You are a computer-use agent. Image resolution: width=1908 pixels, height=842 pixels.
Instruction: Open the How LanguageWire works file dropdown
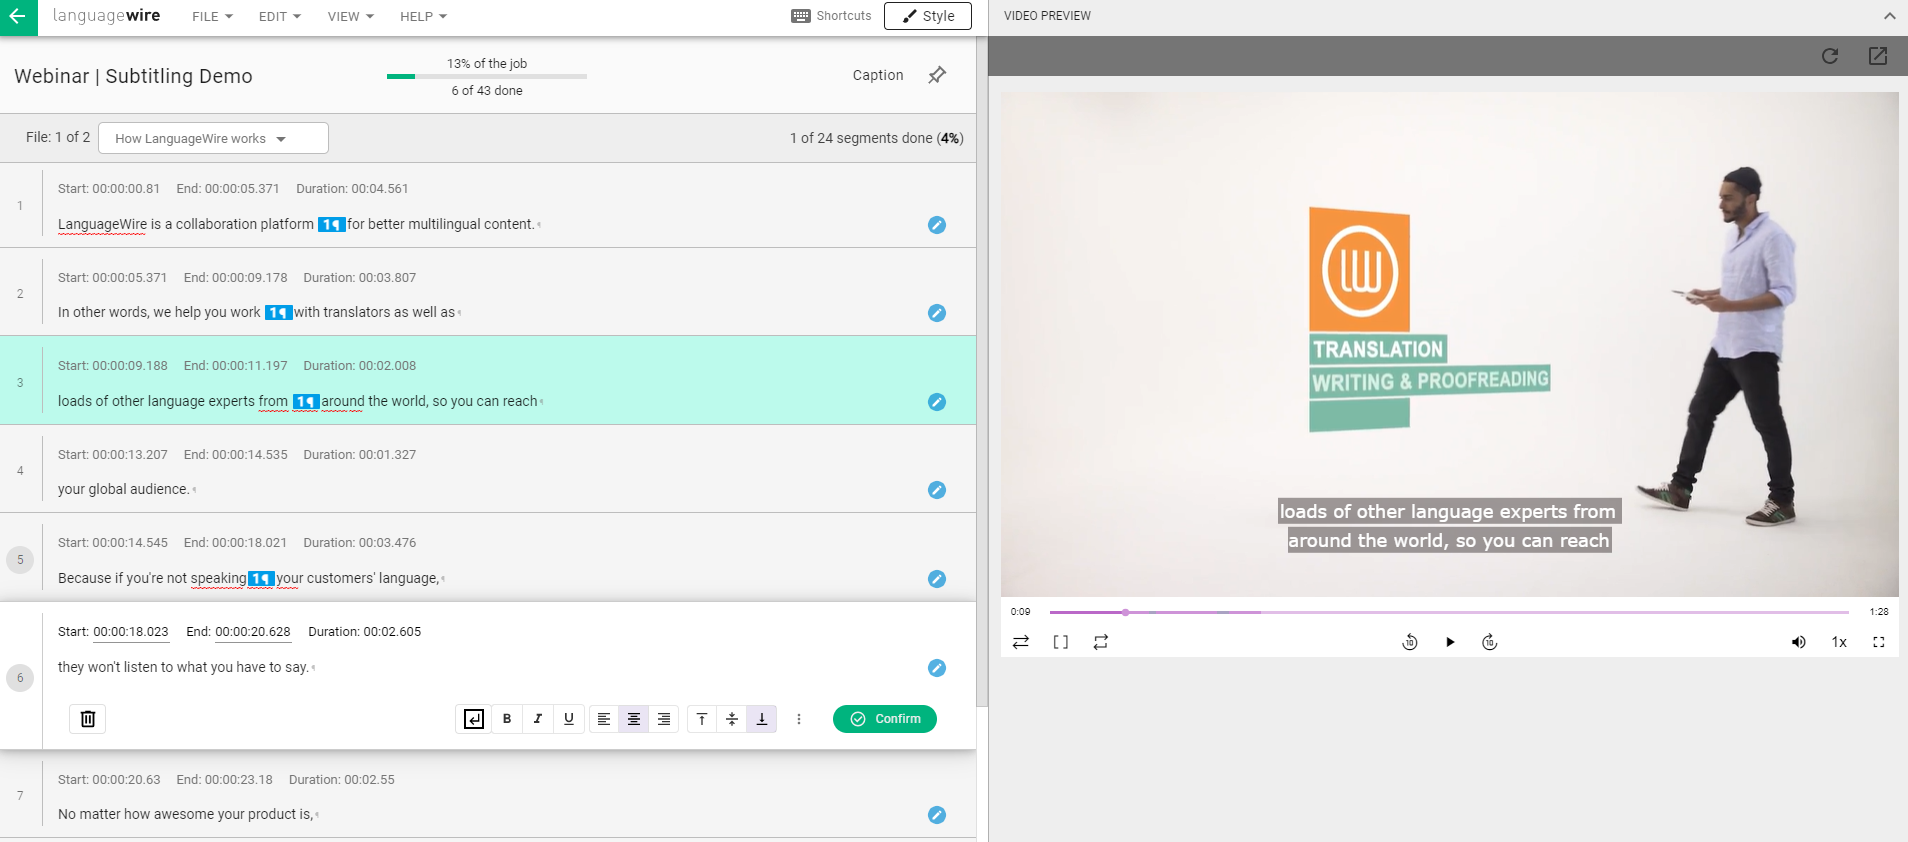pyautogui.click(x=213, y=138)
